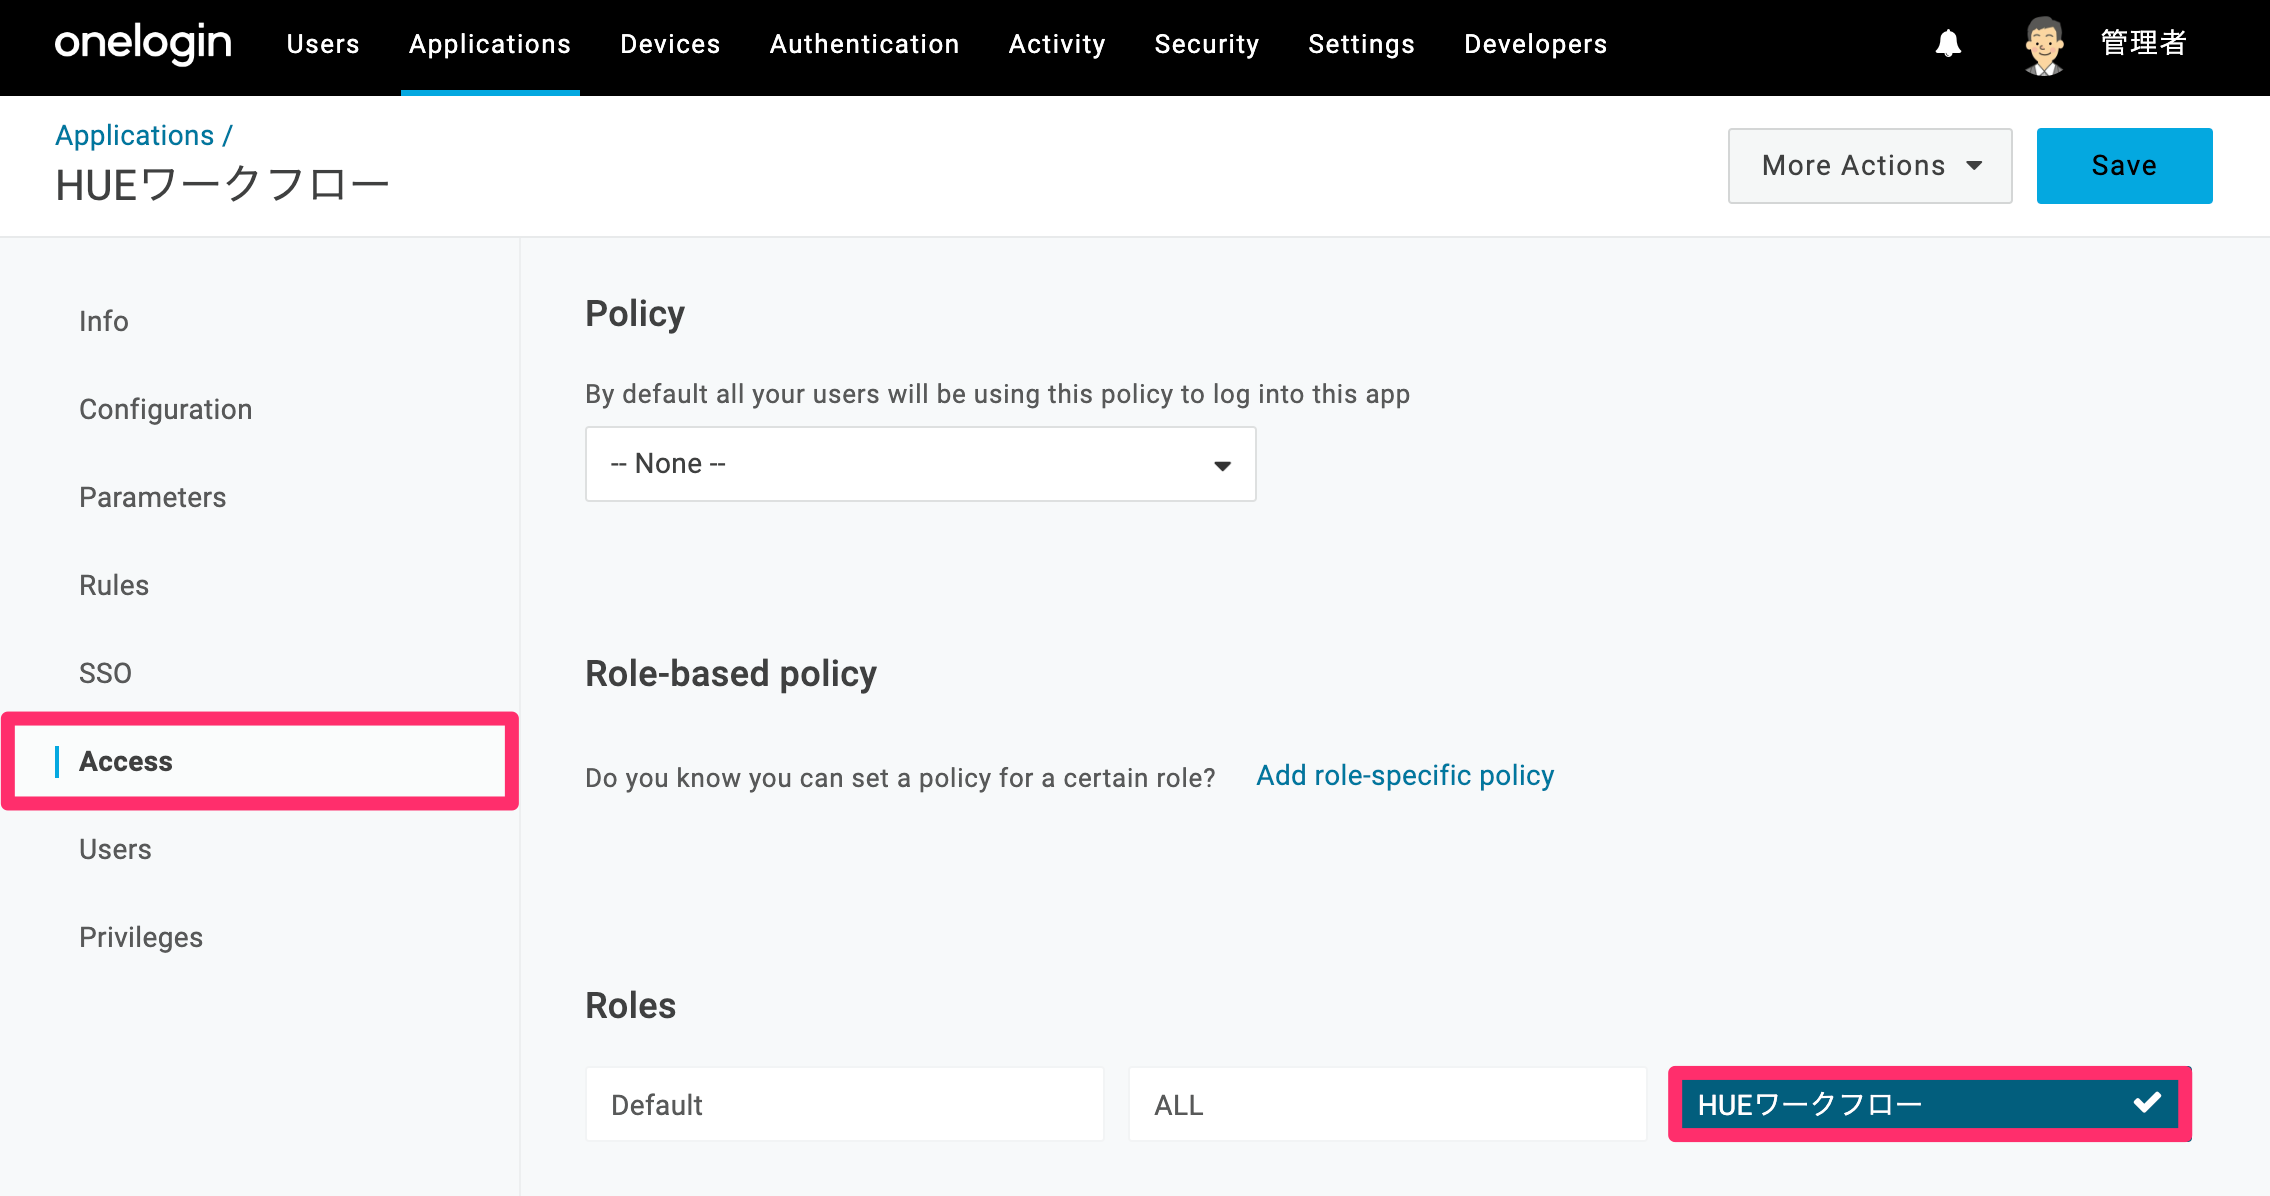The width and height of the screenshot is (2270, 1196).
Task: Select the ALL role
Action: click(x=1387, y=1104)
